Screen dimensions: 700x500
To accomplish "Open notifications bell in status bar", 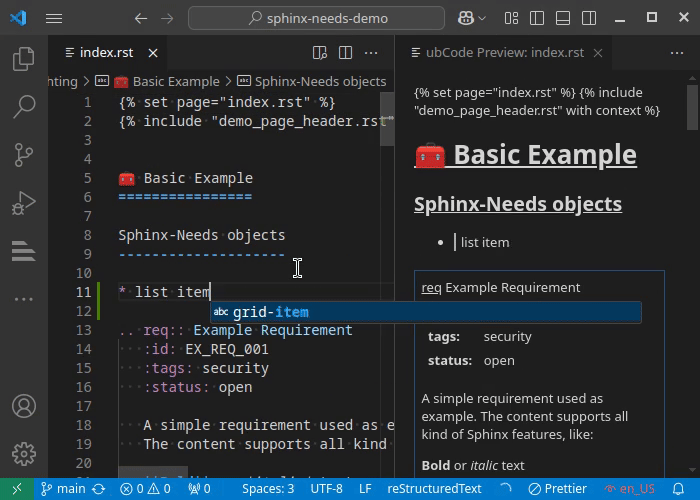I will pos(678,489).
